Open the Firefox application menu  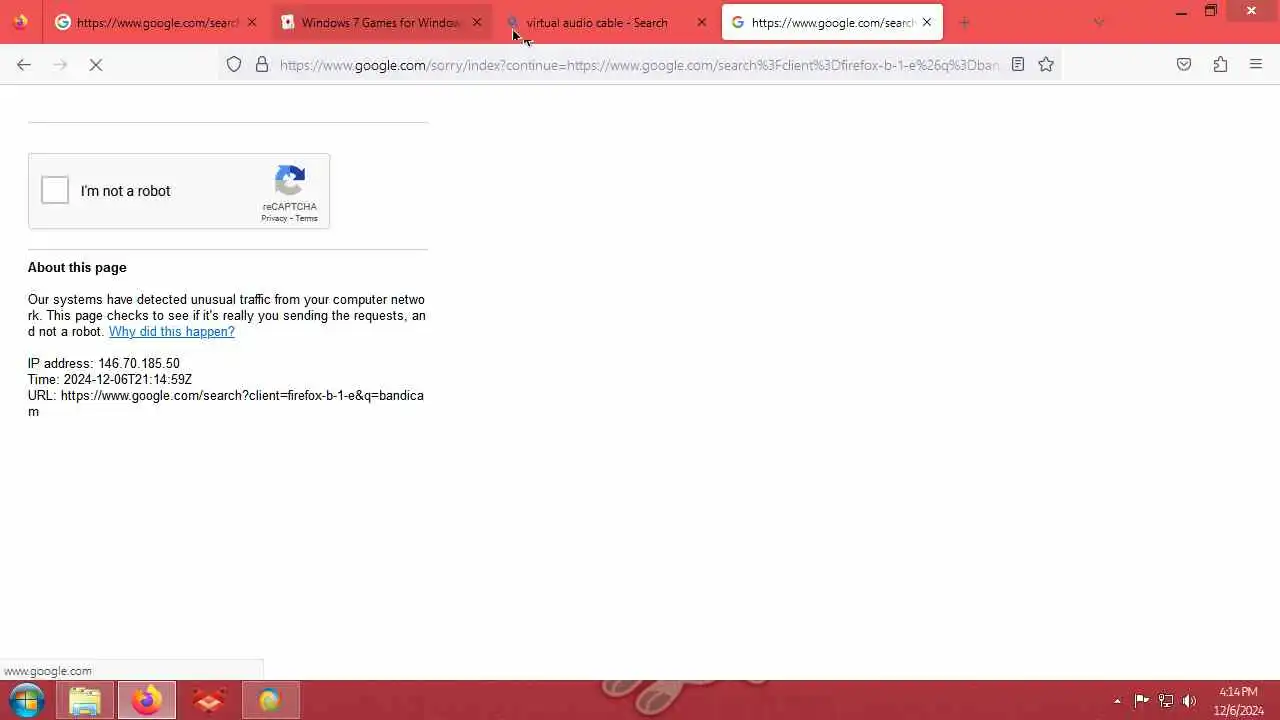tap(1256, 64)
